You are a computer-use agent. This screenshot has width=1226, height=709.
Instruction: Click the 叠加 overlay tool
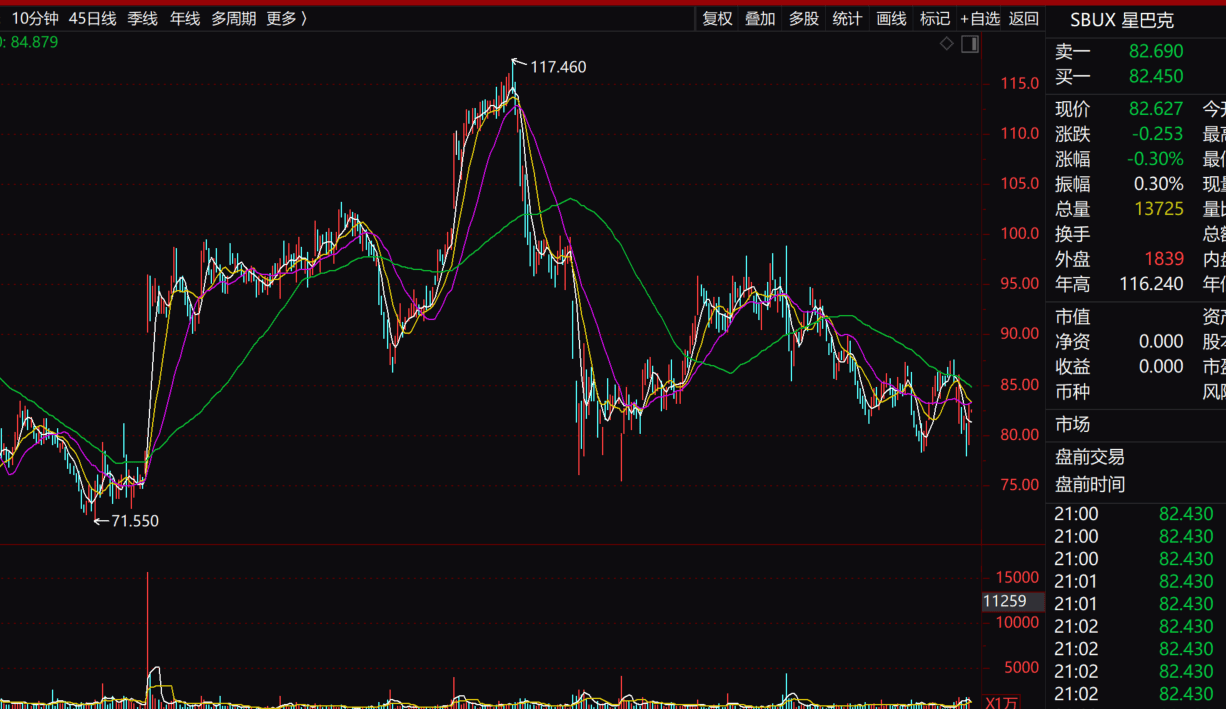(760, 18)
